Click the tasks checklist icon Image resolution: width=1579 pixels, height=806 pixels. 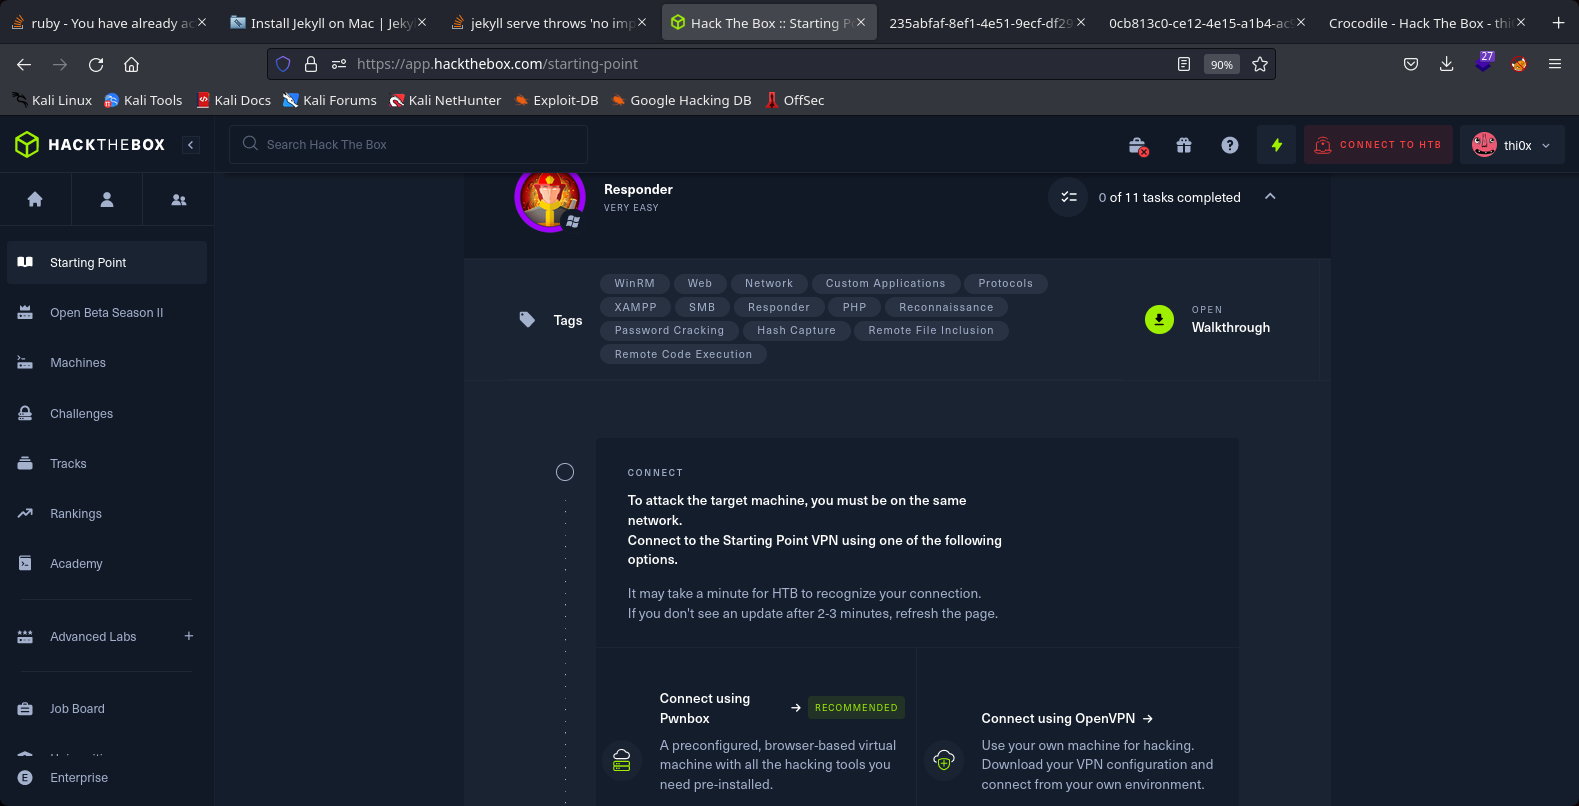(x=1068, y=197)
